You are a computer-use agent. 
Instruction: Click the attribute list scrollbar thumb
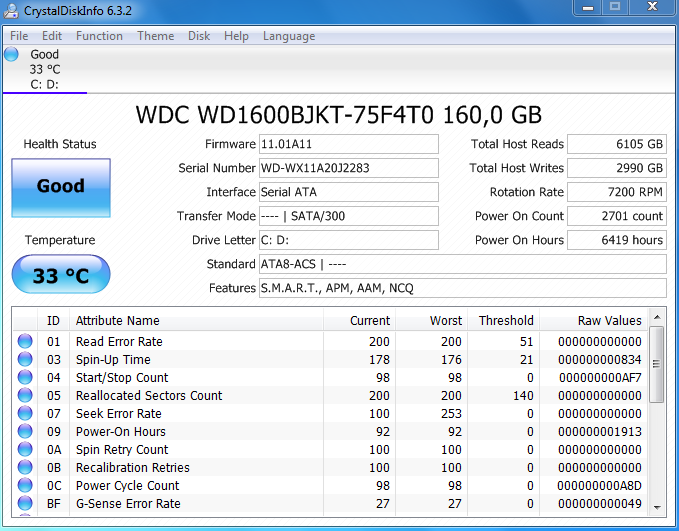(x=657, y=364)
